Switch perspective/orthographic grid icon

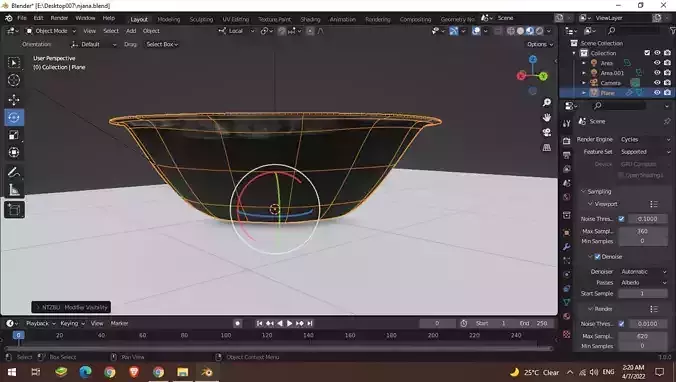point(547,147)
